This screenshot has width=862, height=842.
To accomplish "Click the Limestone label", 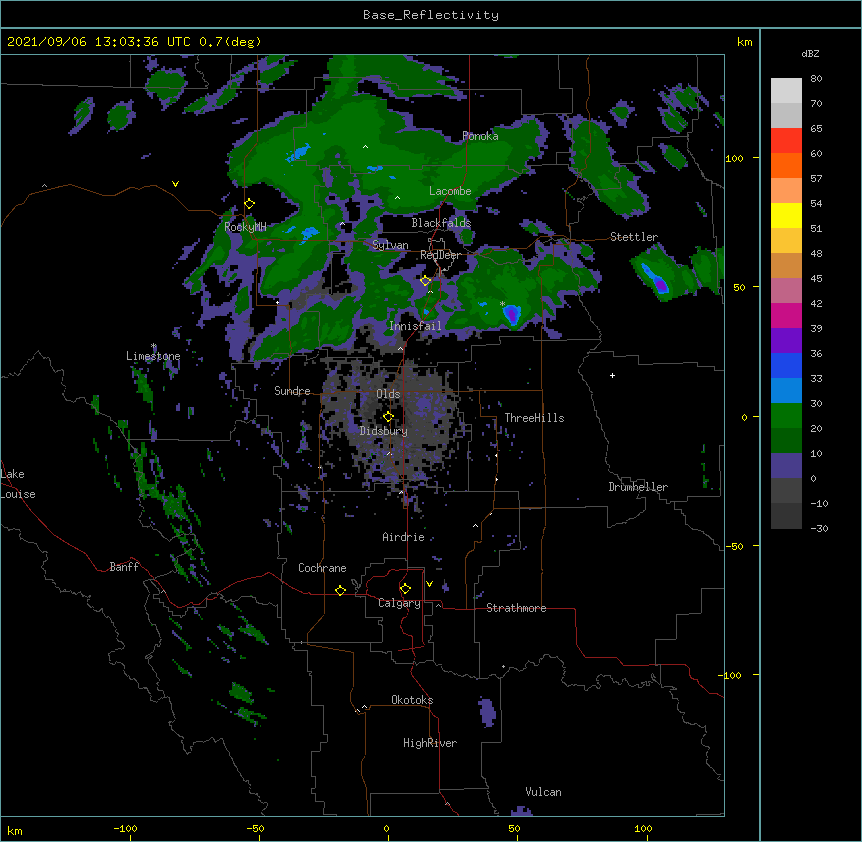I will click(153, 356).
